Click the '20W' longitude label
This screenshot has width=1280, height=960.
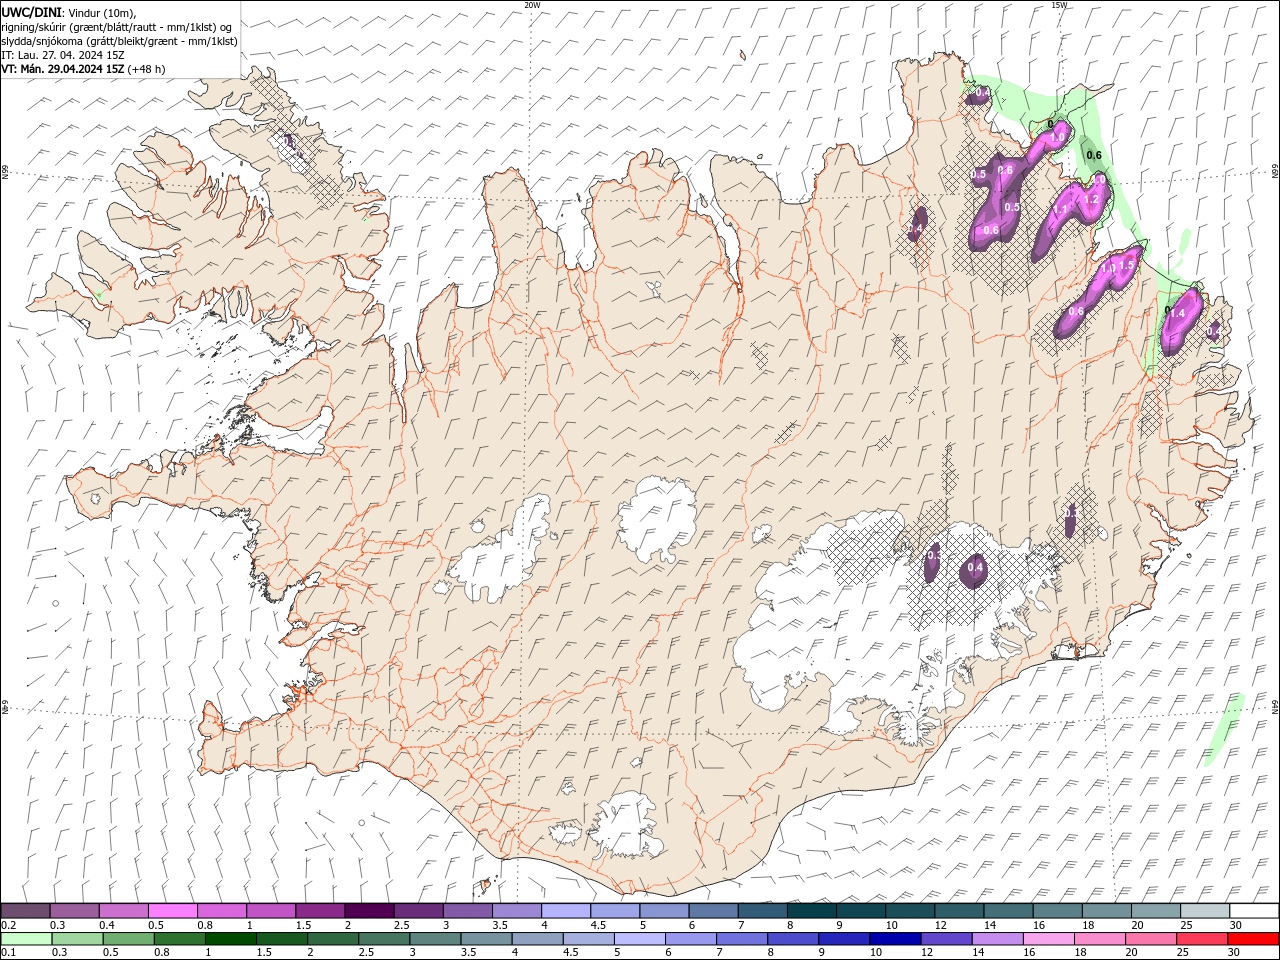532,5
